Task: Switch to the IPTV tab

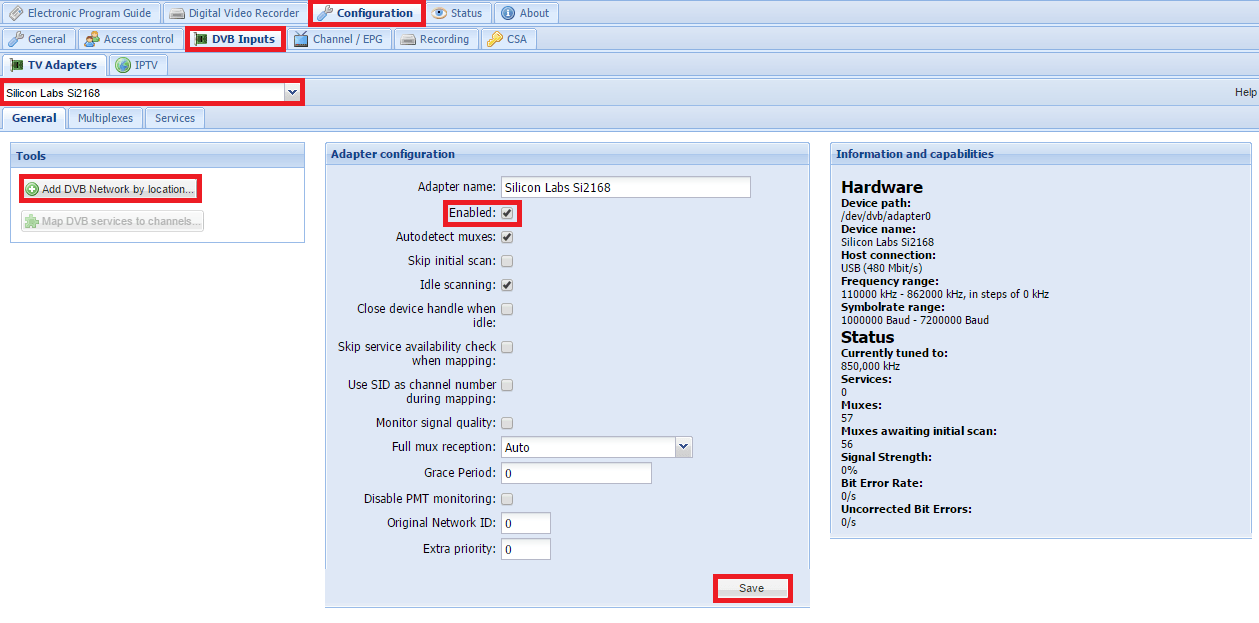Action: pos(138,65)
